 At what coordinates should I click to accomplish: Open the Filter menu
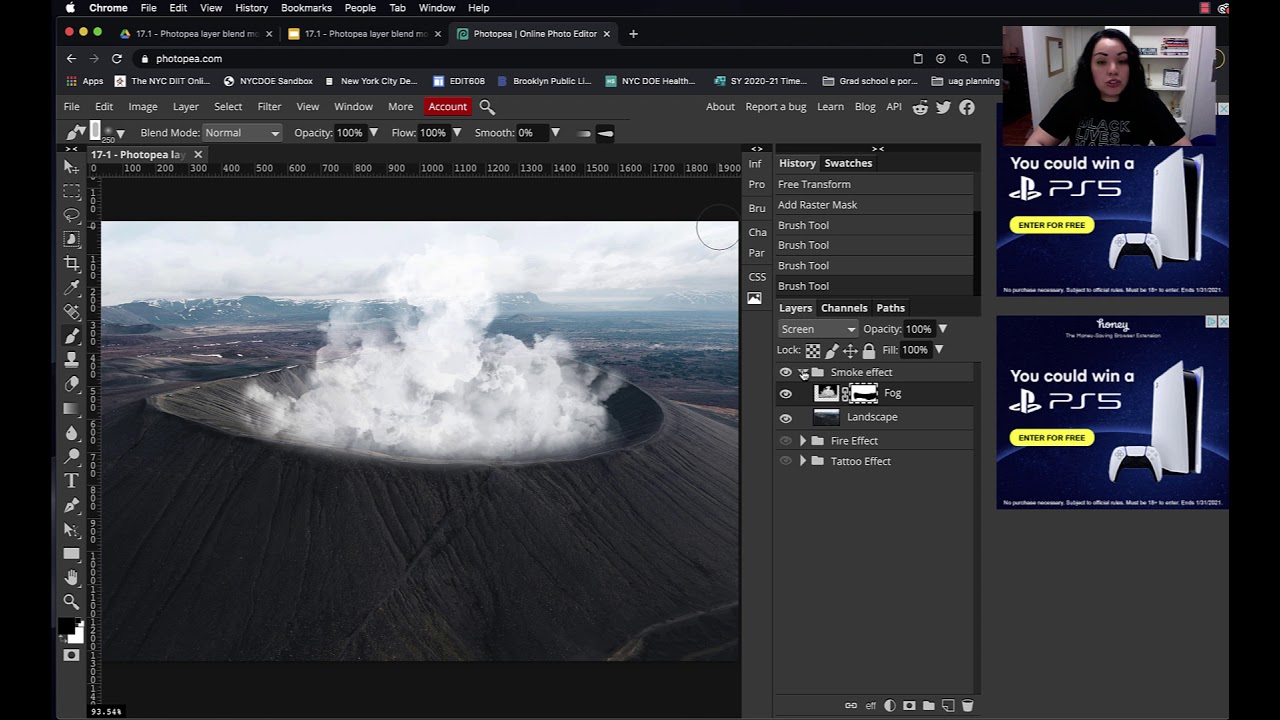269,107
